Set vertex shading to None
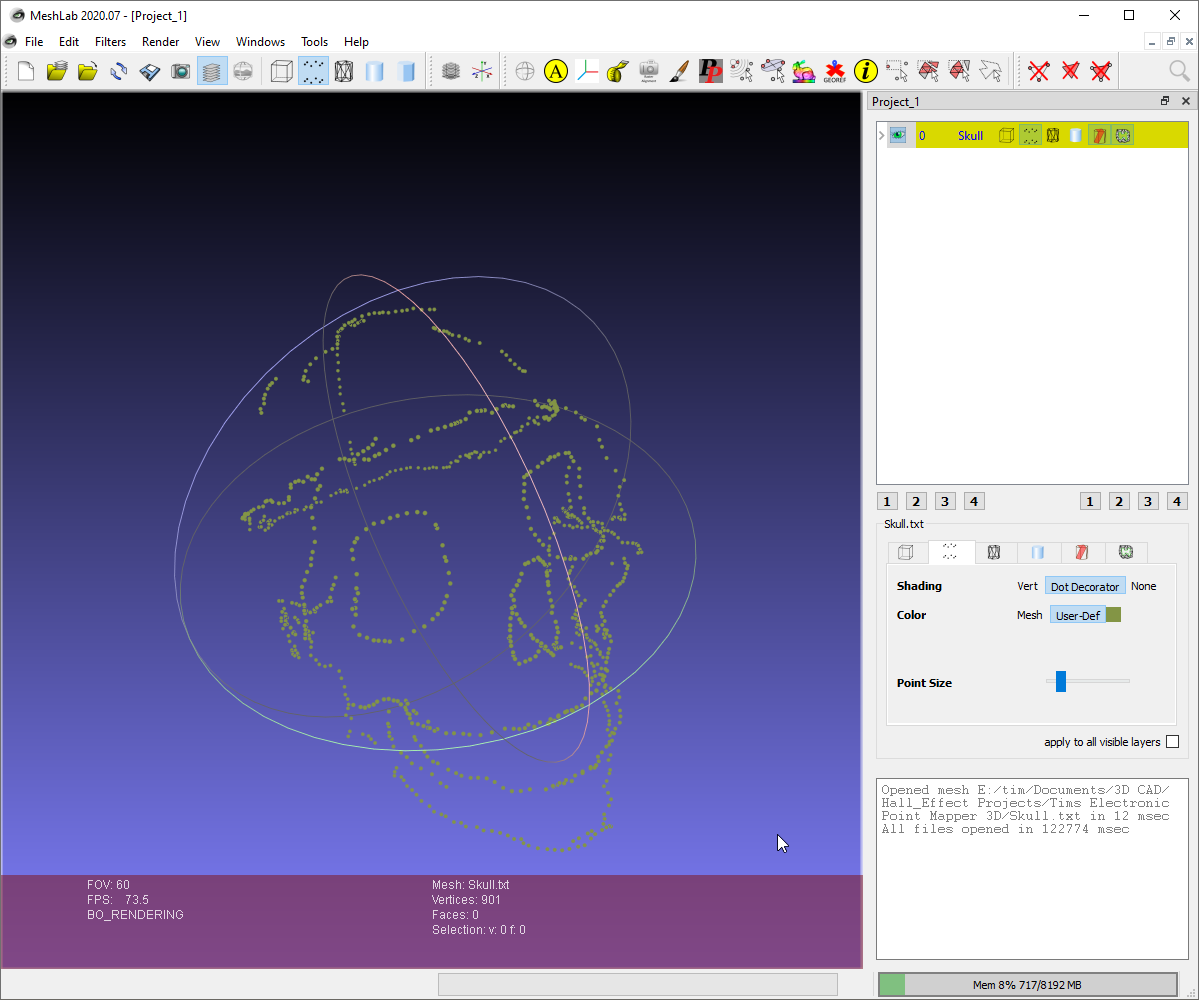 [1143, 586]
